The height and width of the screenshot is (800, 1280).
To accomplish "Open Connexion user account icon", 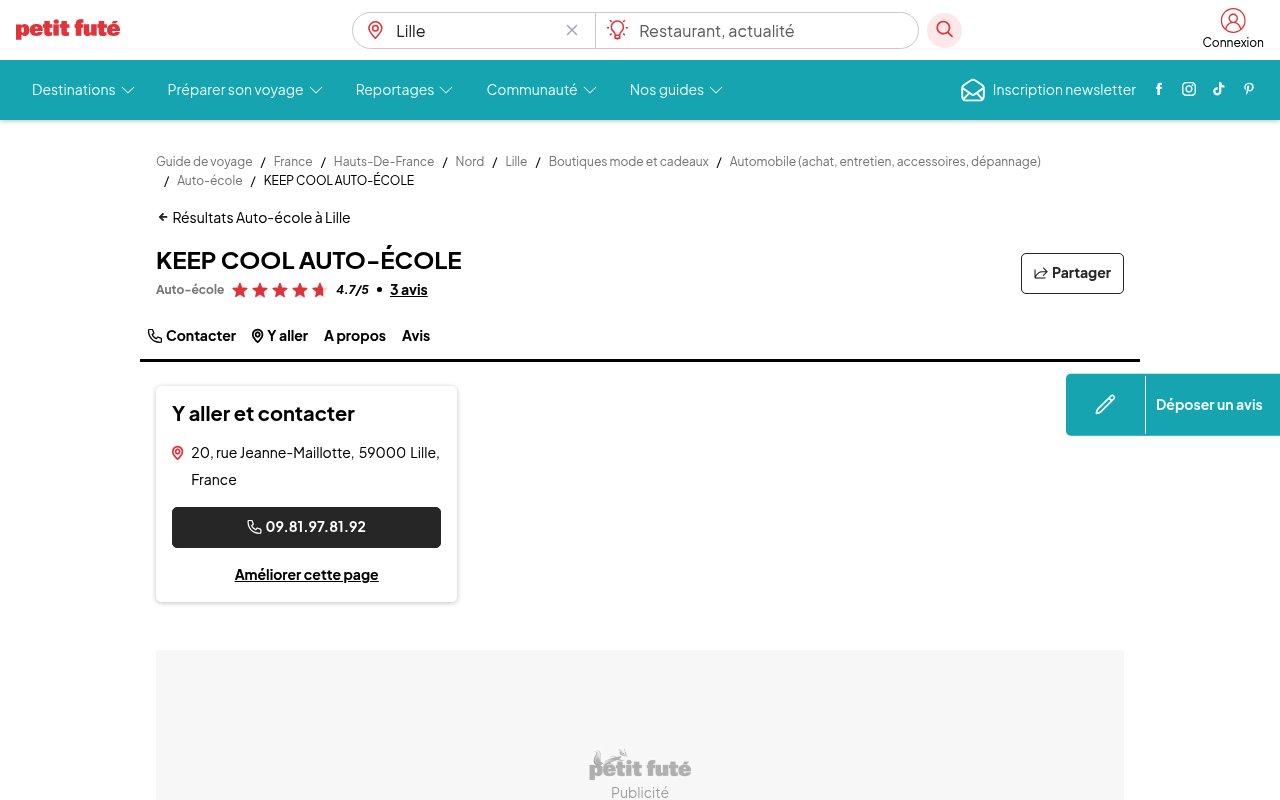I will pos(1233,20).
